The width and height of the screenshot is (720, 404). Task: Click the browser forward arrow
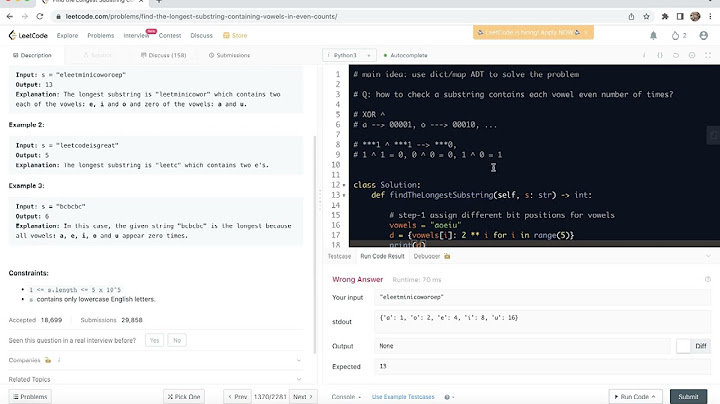25,17
